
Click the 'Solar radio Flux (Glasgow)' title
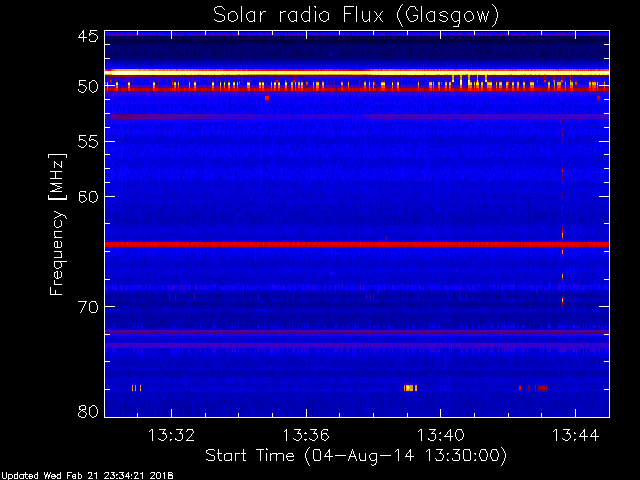(x=356, y=16)
